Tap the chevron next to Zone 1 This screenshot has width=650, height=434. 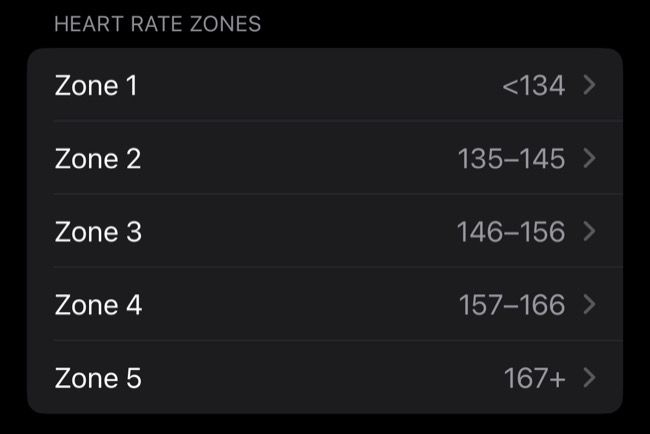click(589, 85)
